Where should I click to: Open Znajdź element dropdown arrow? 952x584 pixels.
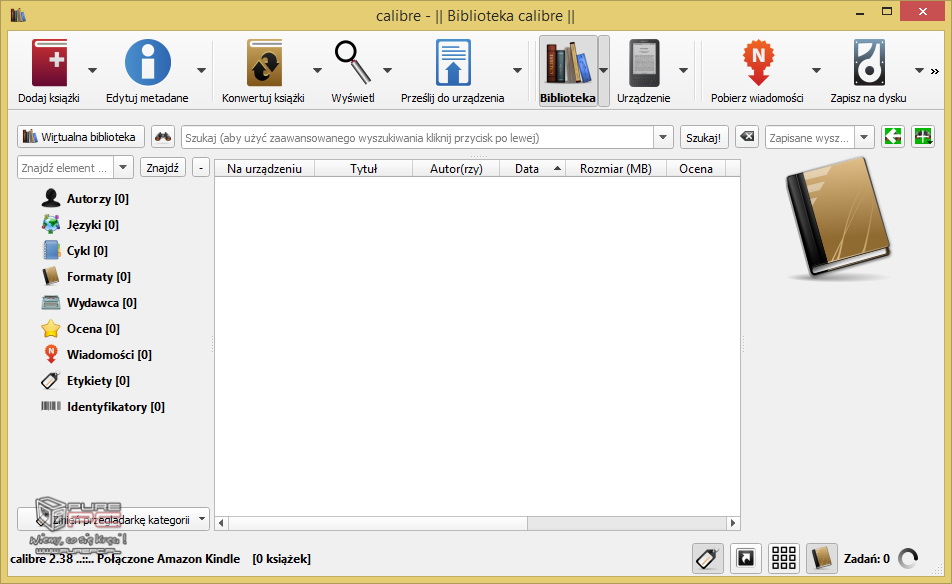pyautogui.click(x=123, y=167)
